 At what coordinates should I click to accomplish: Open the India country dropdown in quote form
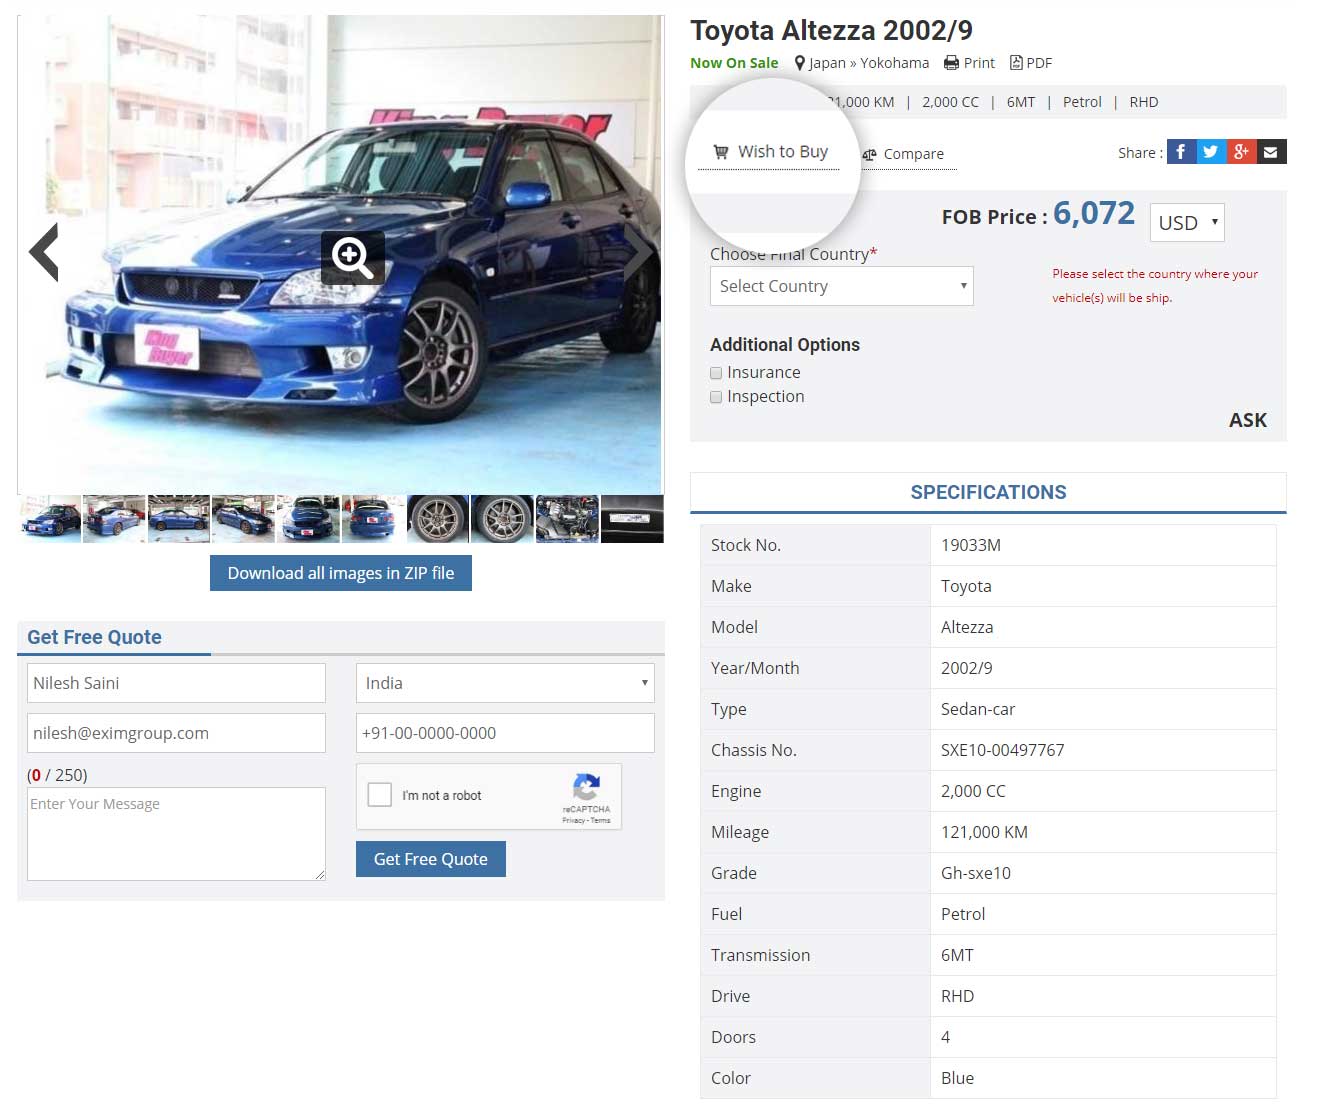(x=505, y=683)
